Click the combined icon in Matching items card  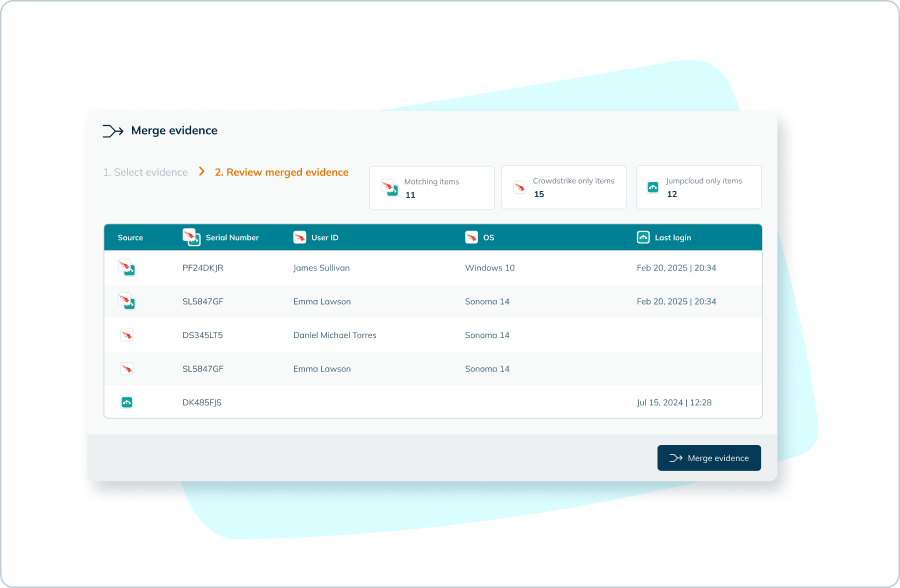pos(390,188)
